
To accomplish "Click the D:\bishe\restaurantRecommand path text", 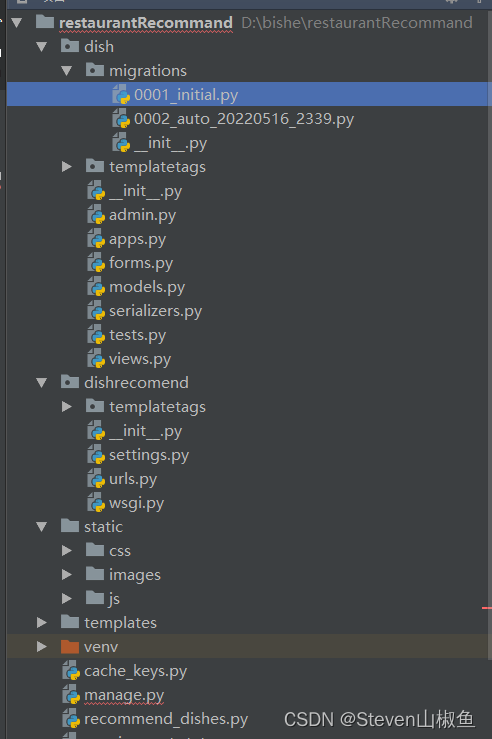I will pos(357,23).
